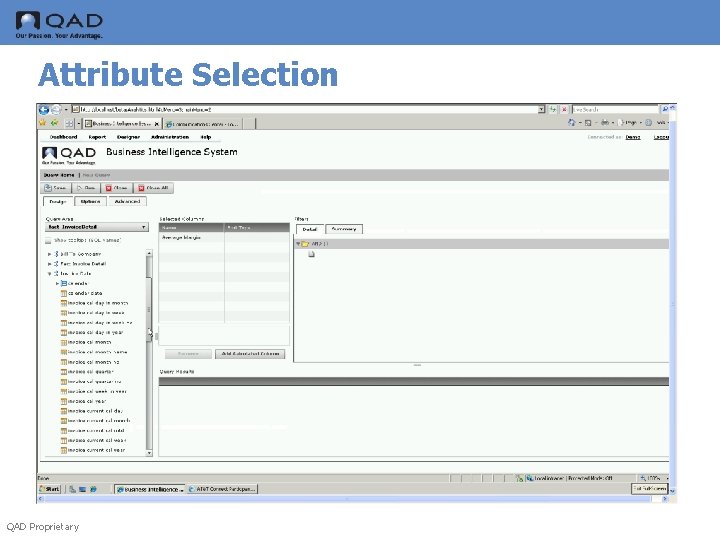The width and height of the screenshot is (720, 540).
Task: Click the Run query toolbar button
Action: [x=86, y=188]
